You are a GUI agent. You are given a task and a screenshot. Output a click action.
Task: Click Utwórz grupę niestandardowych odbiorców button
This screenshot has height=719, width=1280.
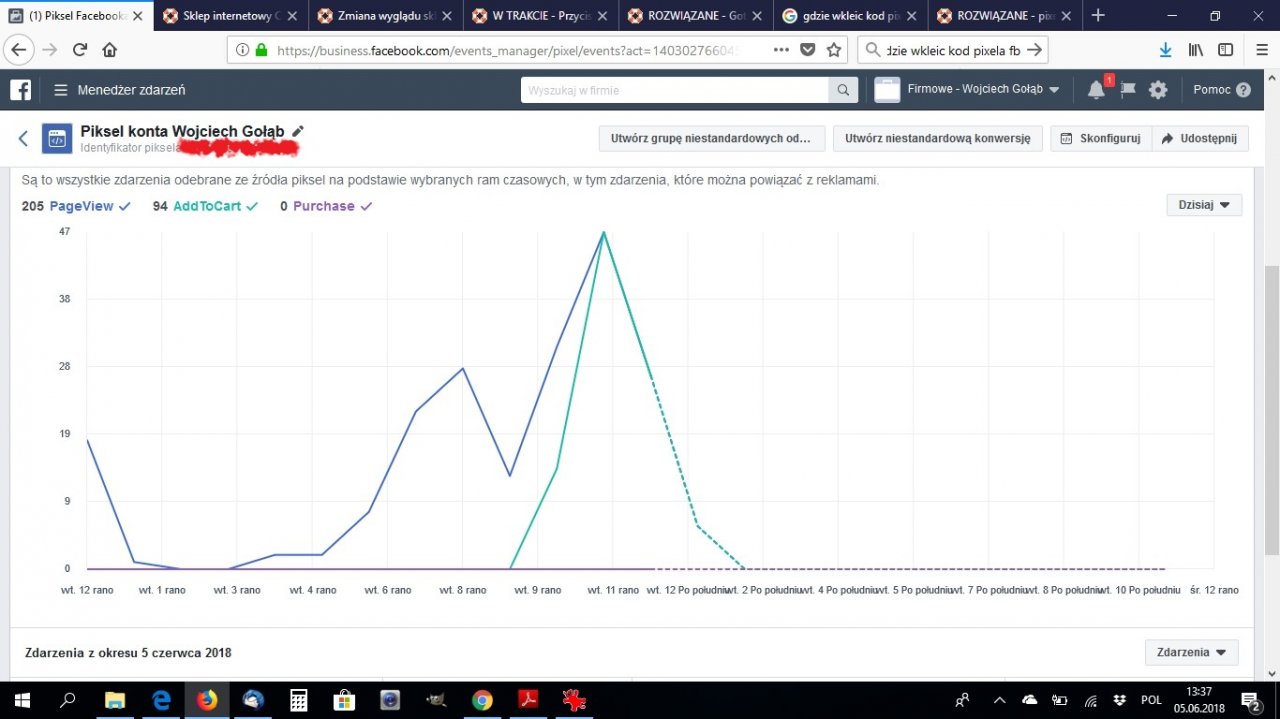pyautogui.click(x=711, y=139)
